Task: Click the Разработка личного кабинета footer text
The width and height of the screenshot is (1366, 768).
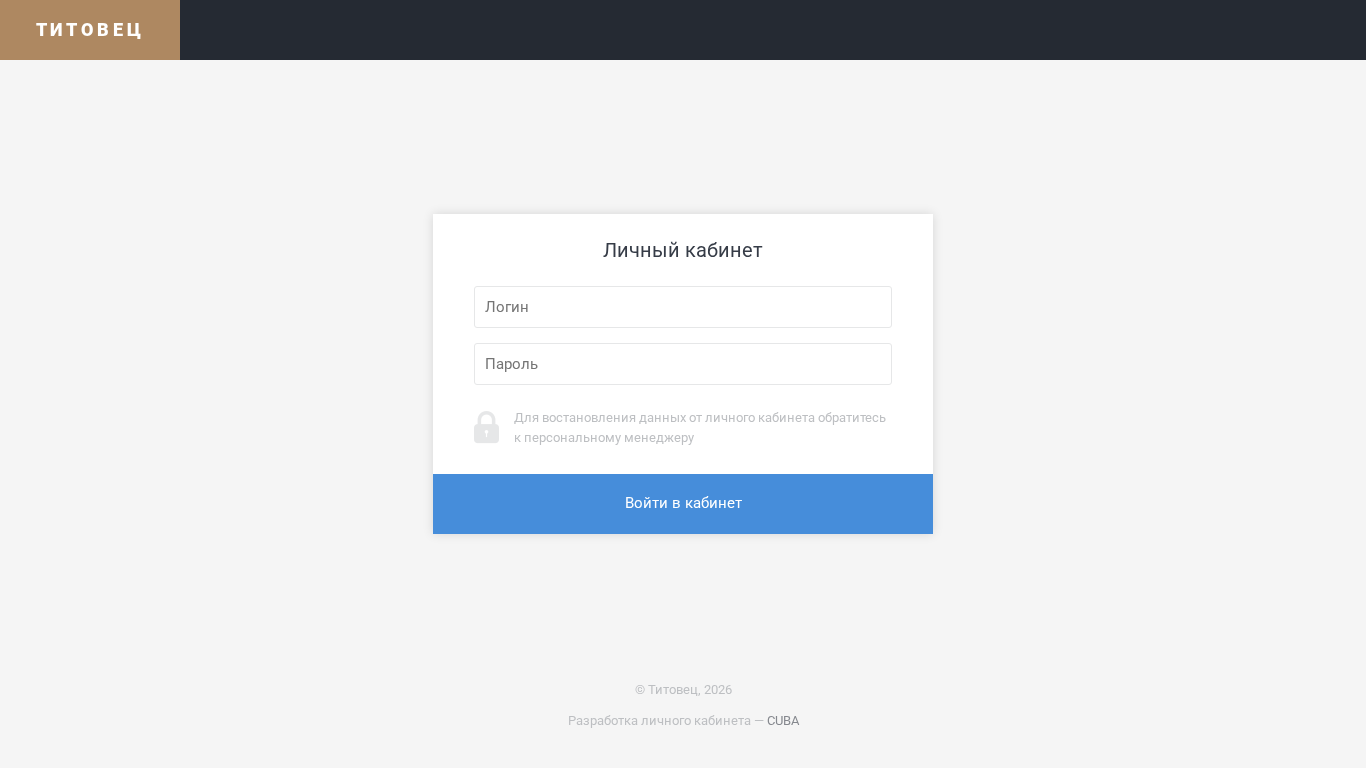Action: click(x=659, y=721)
